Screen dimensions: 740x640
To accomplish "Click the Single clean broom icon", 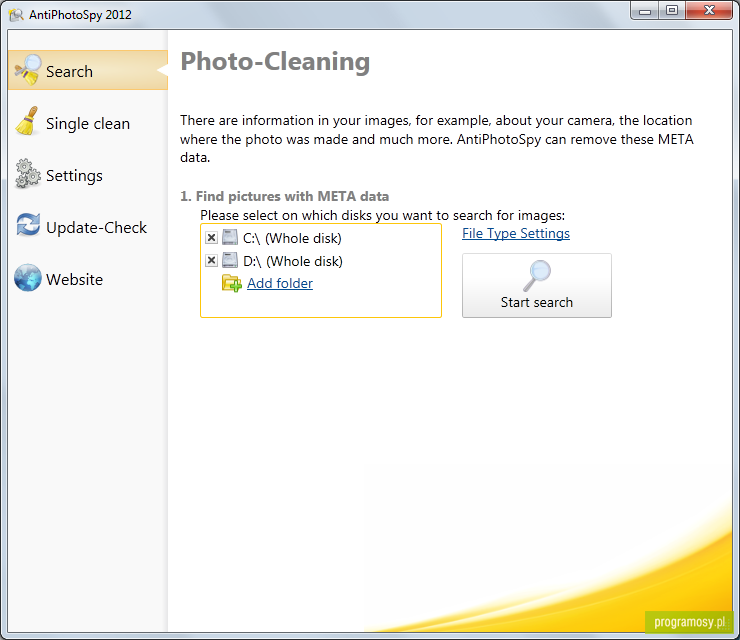I will coord(27,121).
